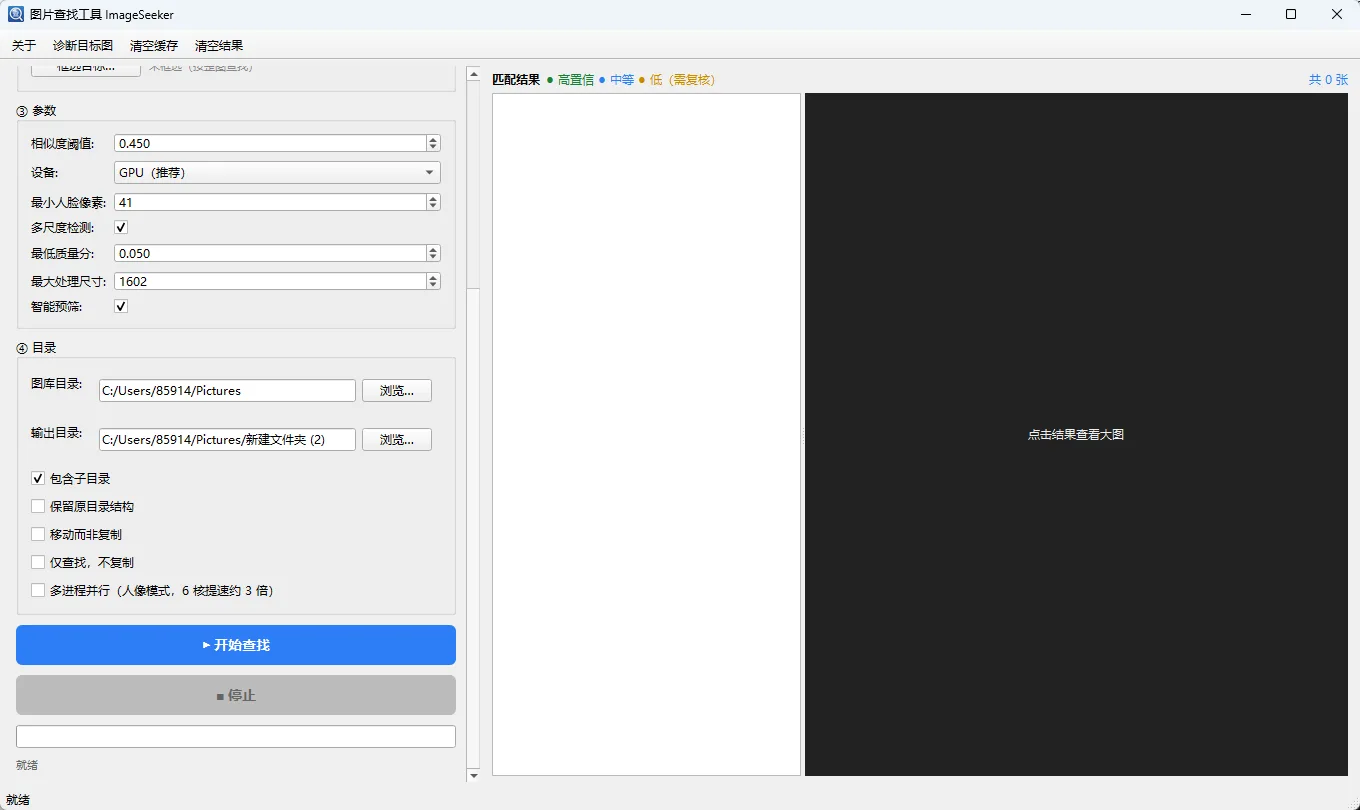Click the 就绪 status bar text
The image size is (1360, 810).
(x=18, y=800)
